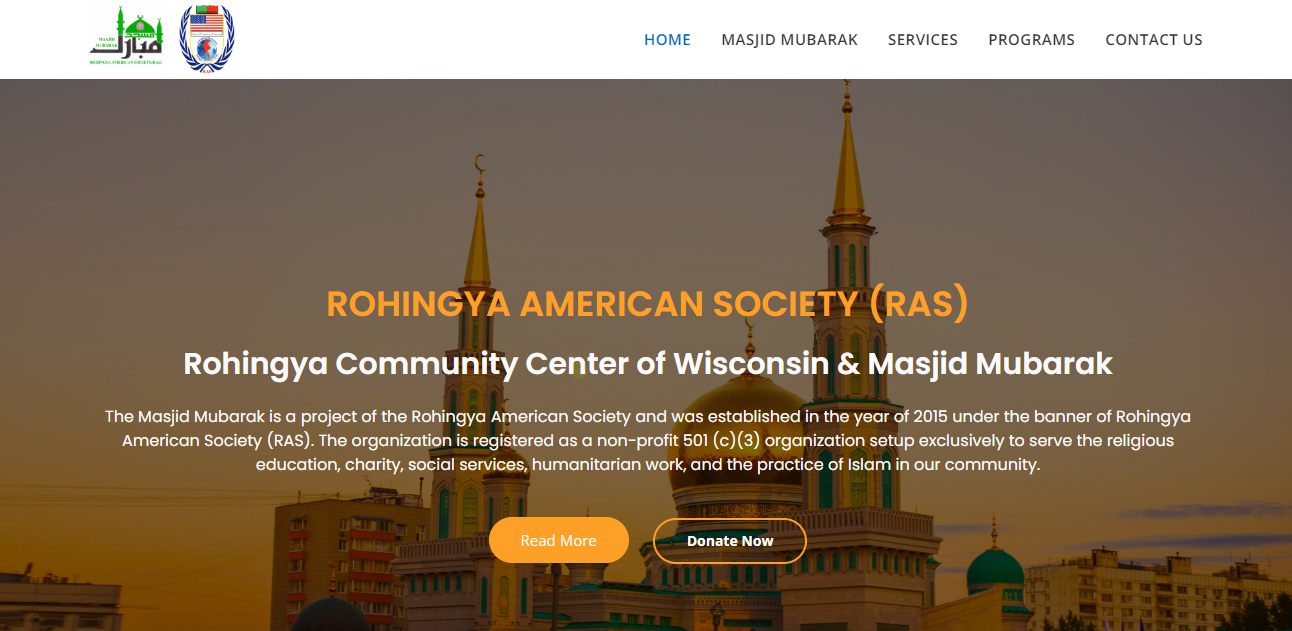Click the RAS laurel-wreath emblem logo

click(x=206, y=39)
